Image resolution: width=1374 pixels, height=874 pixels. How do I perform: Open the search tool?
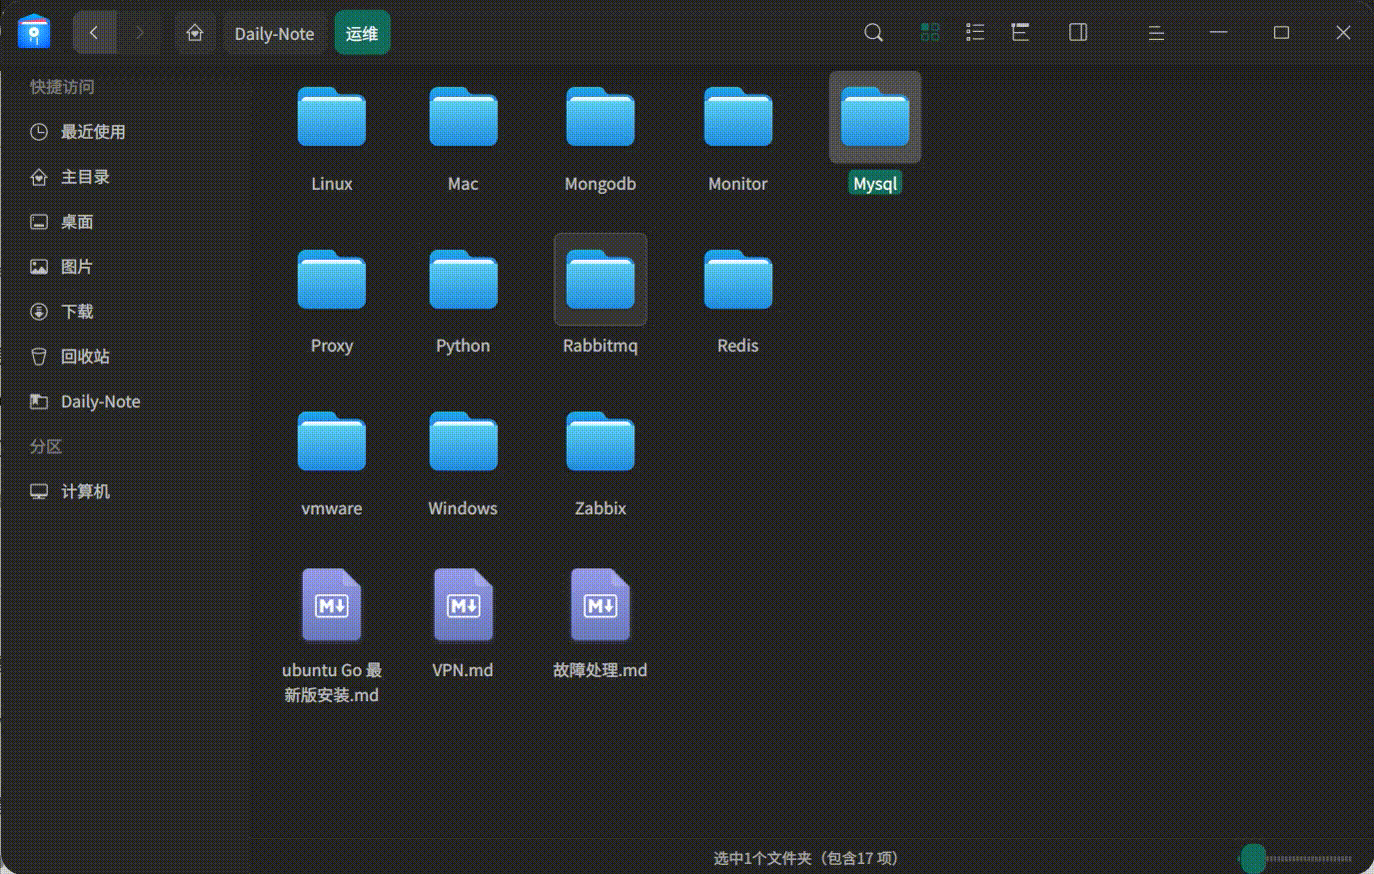tap(873, 33)
